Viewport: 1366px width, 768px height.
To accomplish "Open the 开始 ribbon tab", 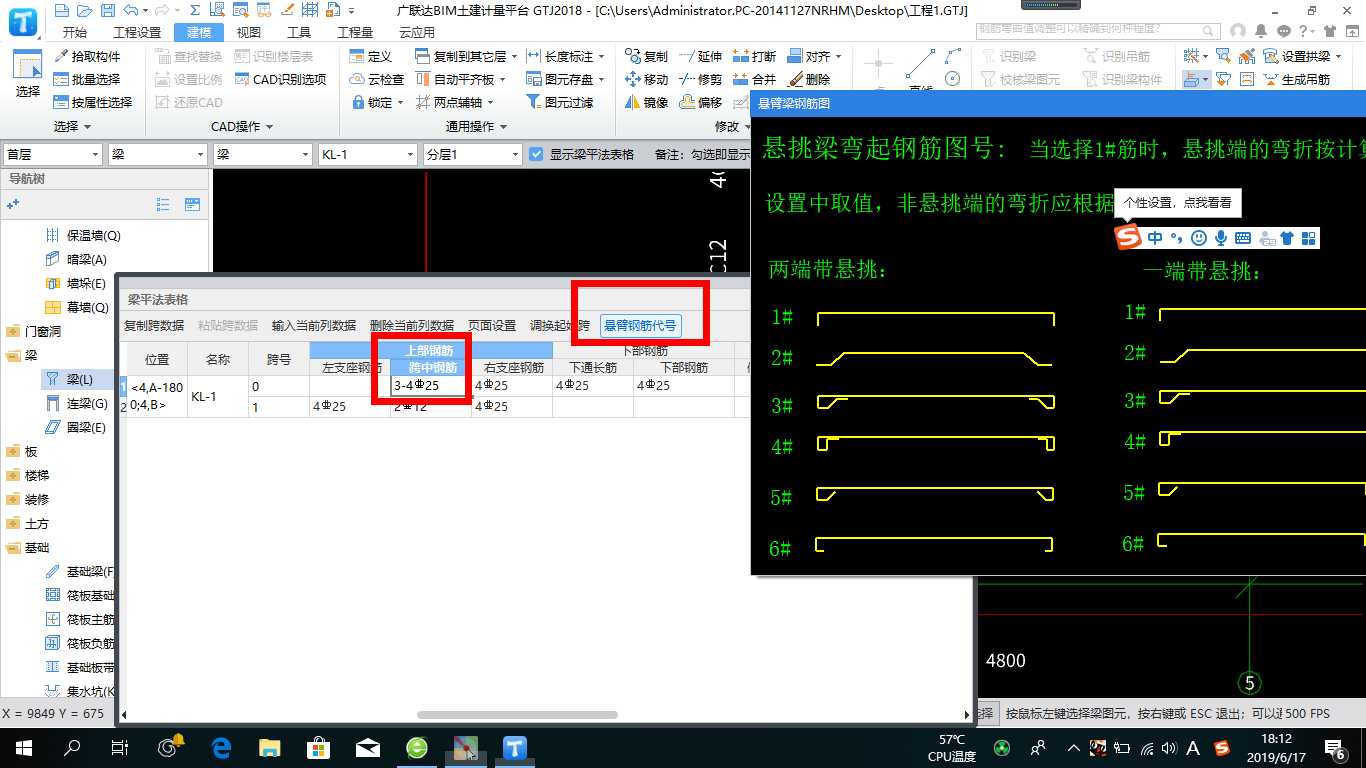I will point(74,33).
